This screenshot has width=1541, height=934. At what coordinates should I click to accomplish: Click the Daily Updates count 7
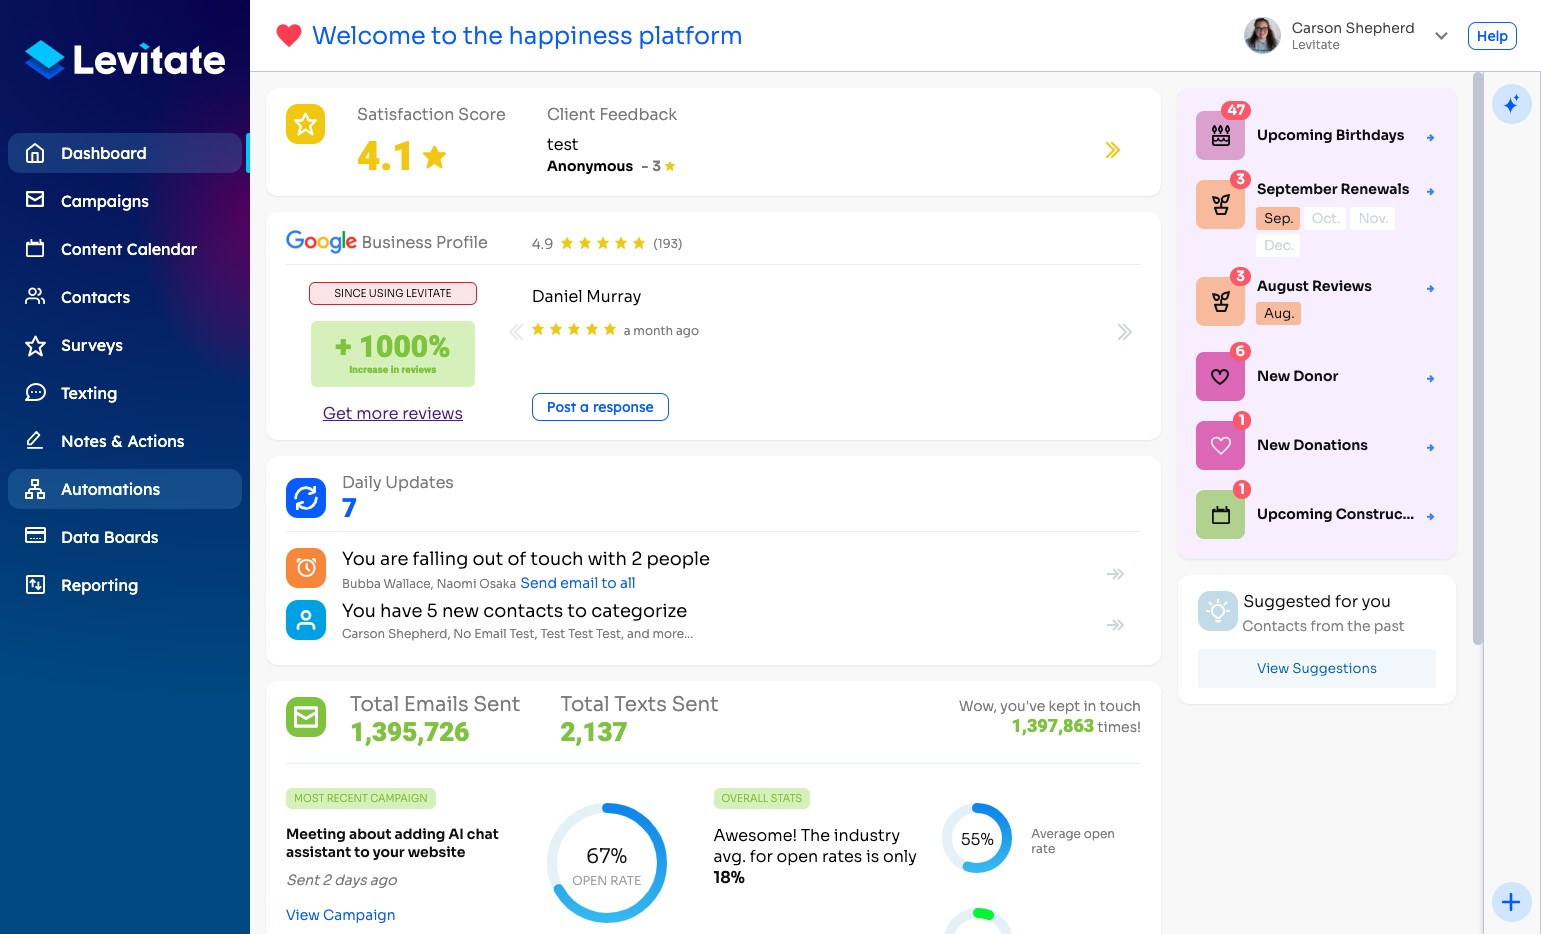point(349,508)
